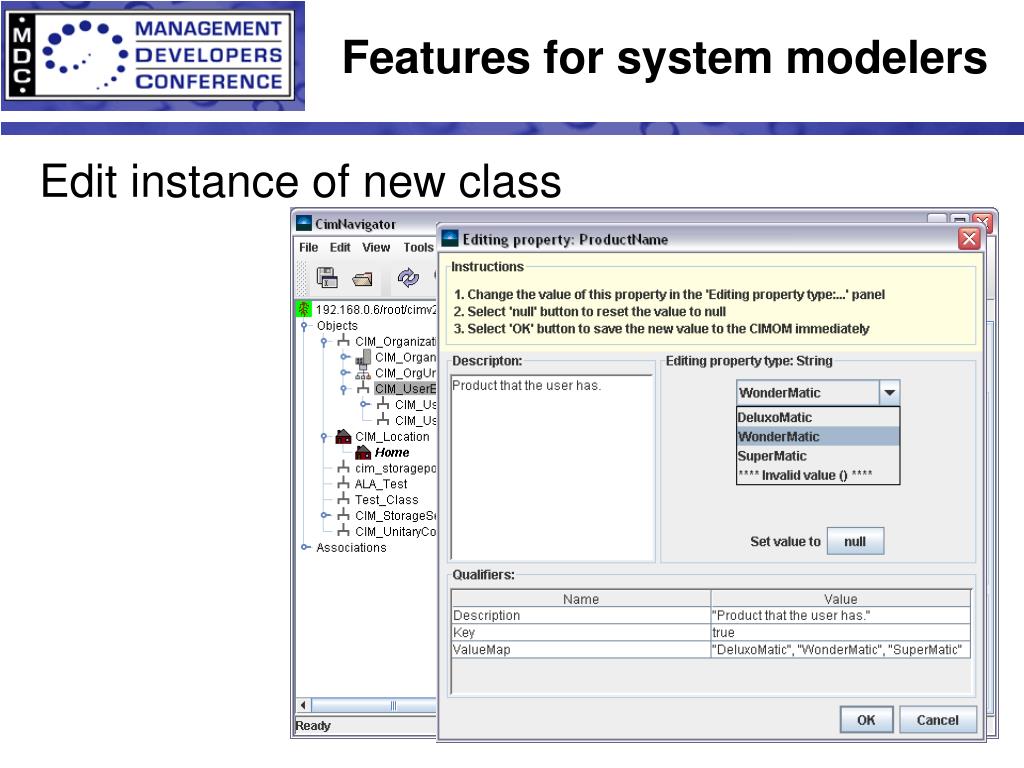Click the class icon beside highlighted CIM_UserE
This screenshot has width=1024, height=768.
click(363, 389)
